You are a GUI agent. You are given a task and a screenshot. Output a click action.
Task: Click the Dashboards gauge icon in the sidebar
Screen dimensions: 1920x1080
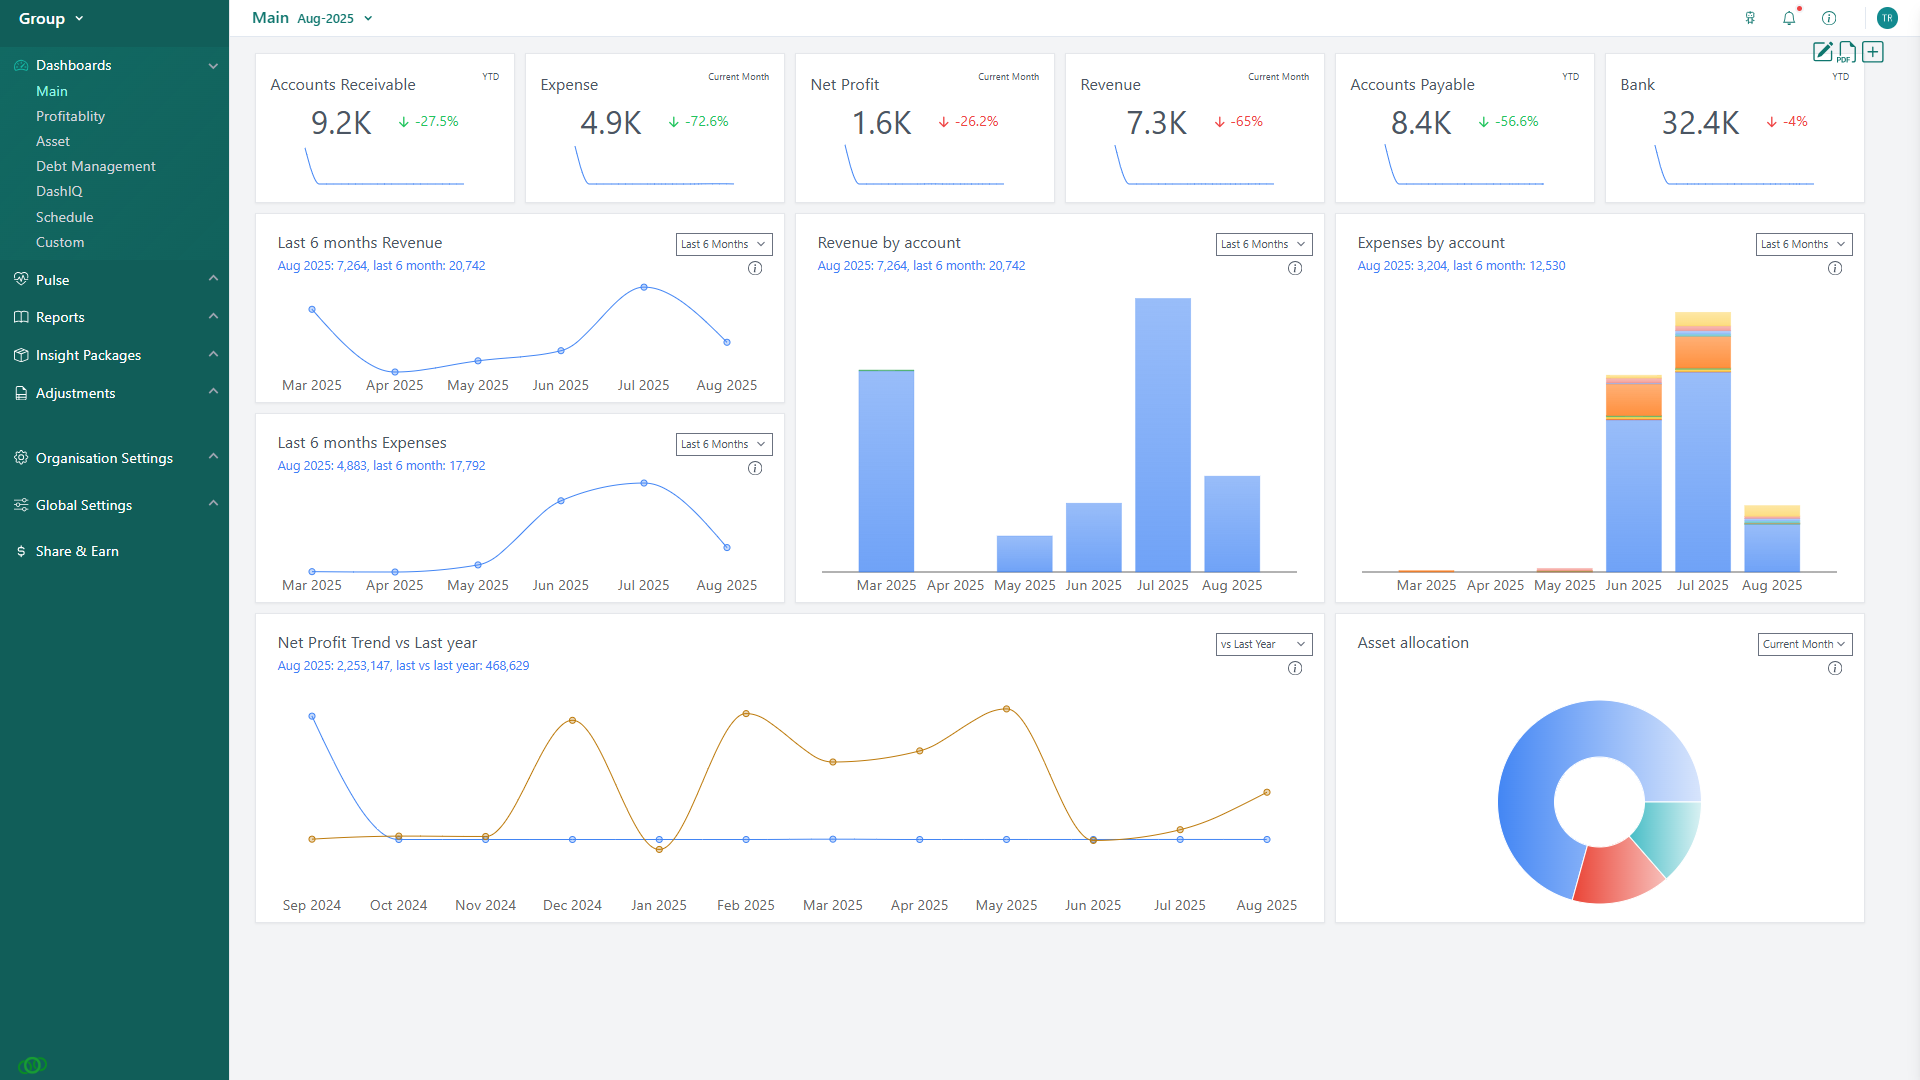pos(20,65)
